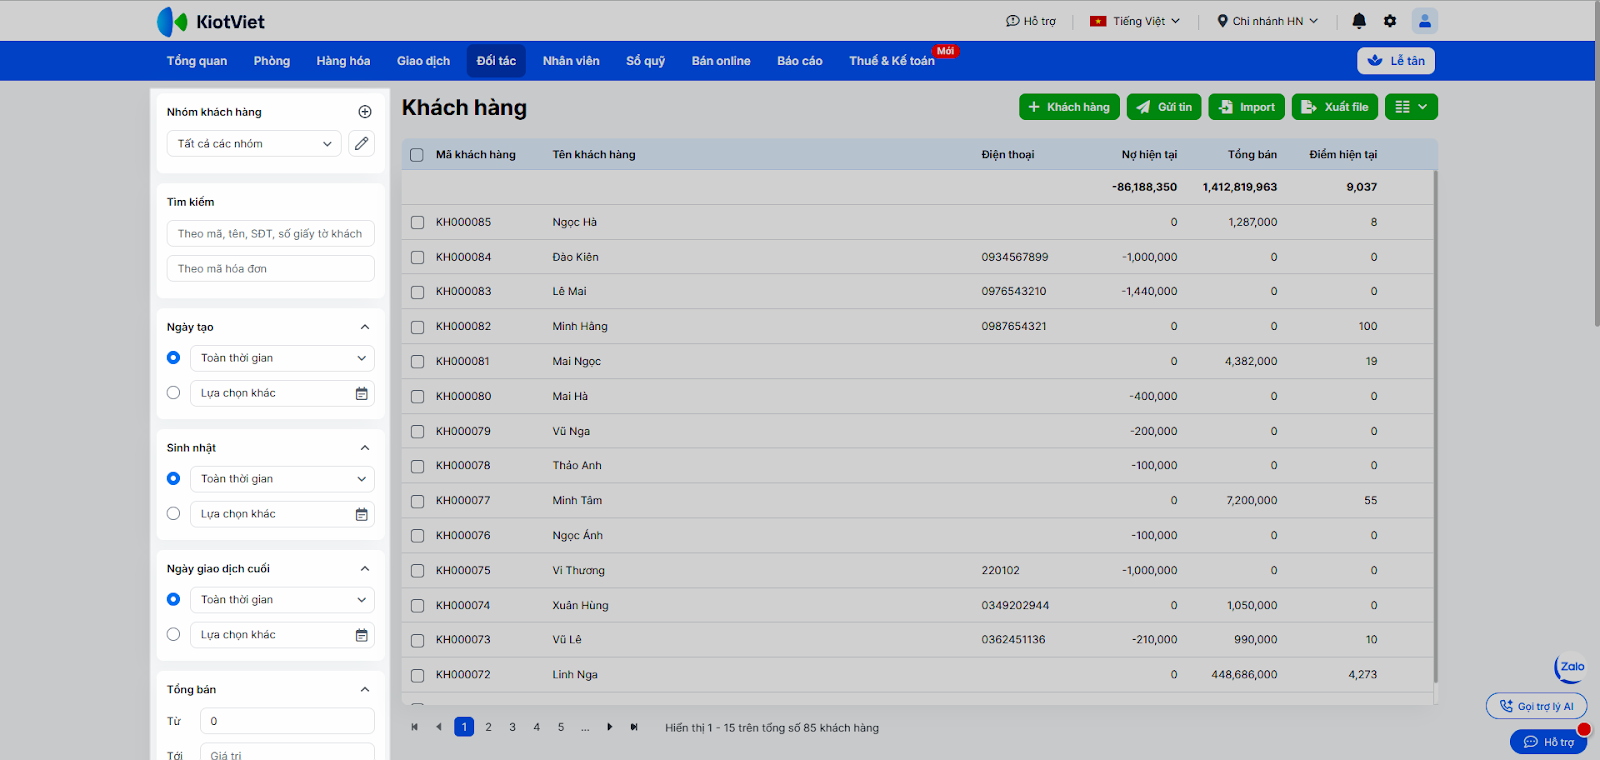Screen dimensions: 1600x760
Task: Tick checkbox for KH000084 Đào Kiên
Action: point(417,258)
